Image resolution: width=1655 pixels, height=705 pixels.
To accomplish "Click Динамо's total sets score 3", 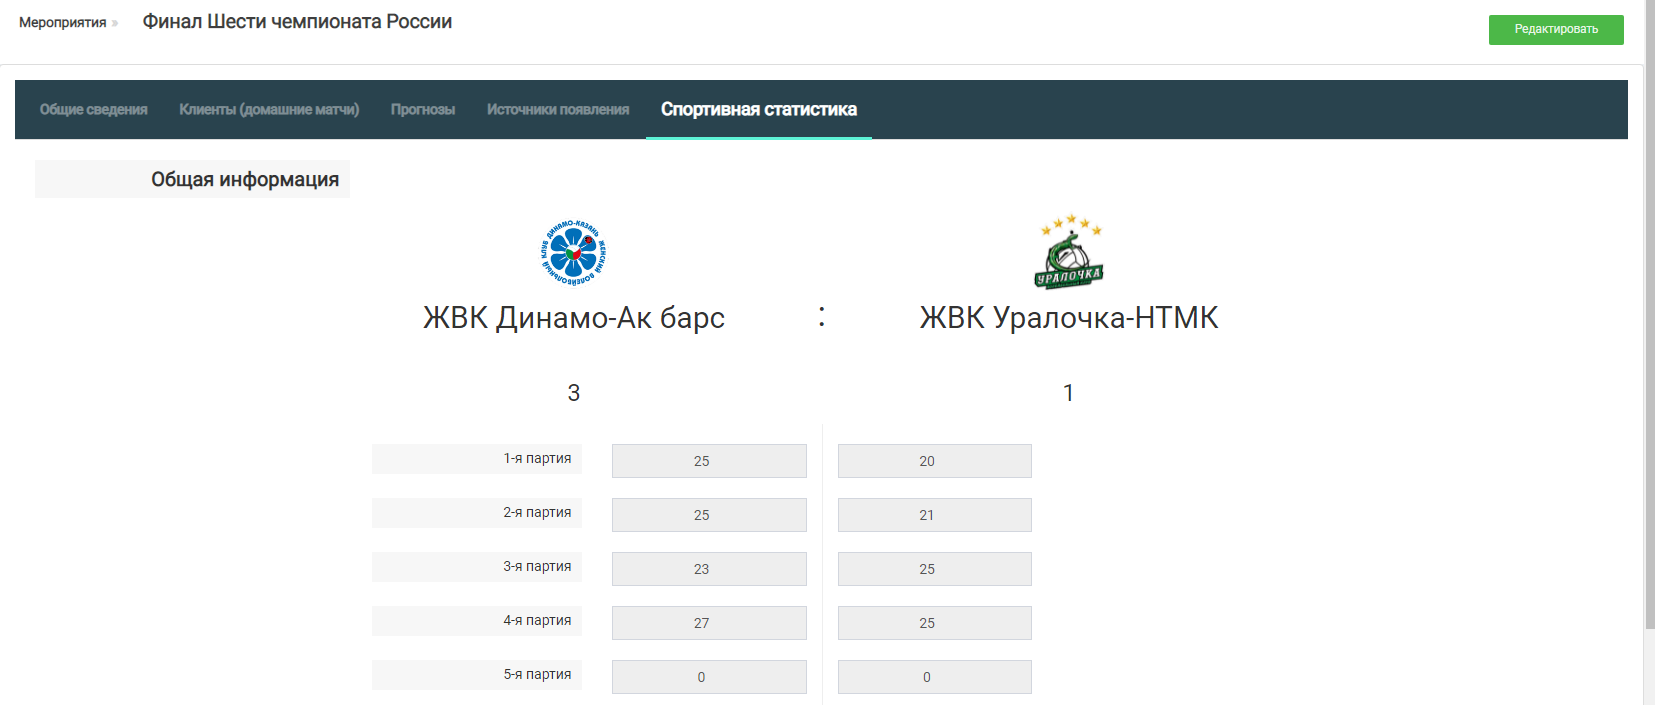I will (574, 393).
